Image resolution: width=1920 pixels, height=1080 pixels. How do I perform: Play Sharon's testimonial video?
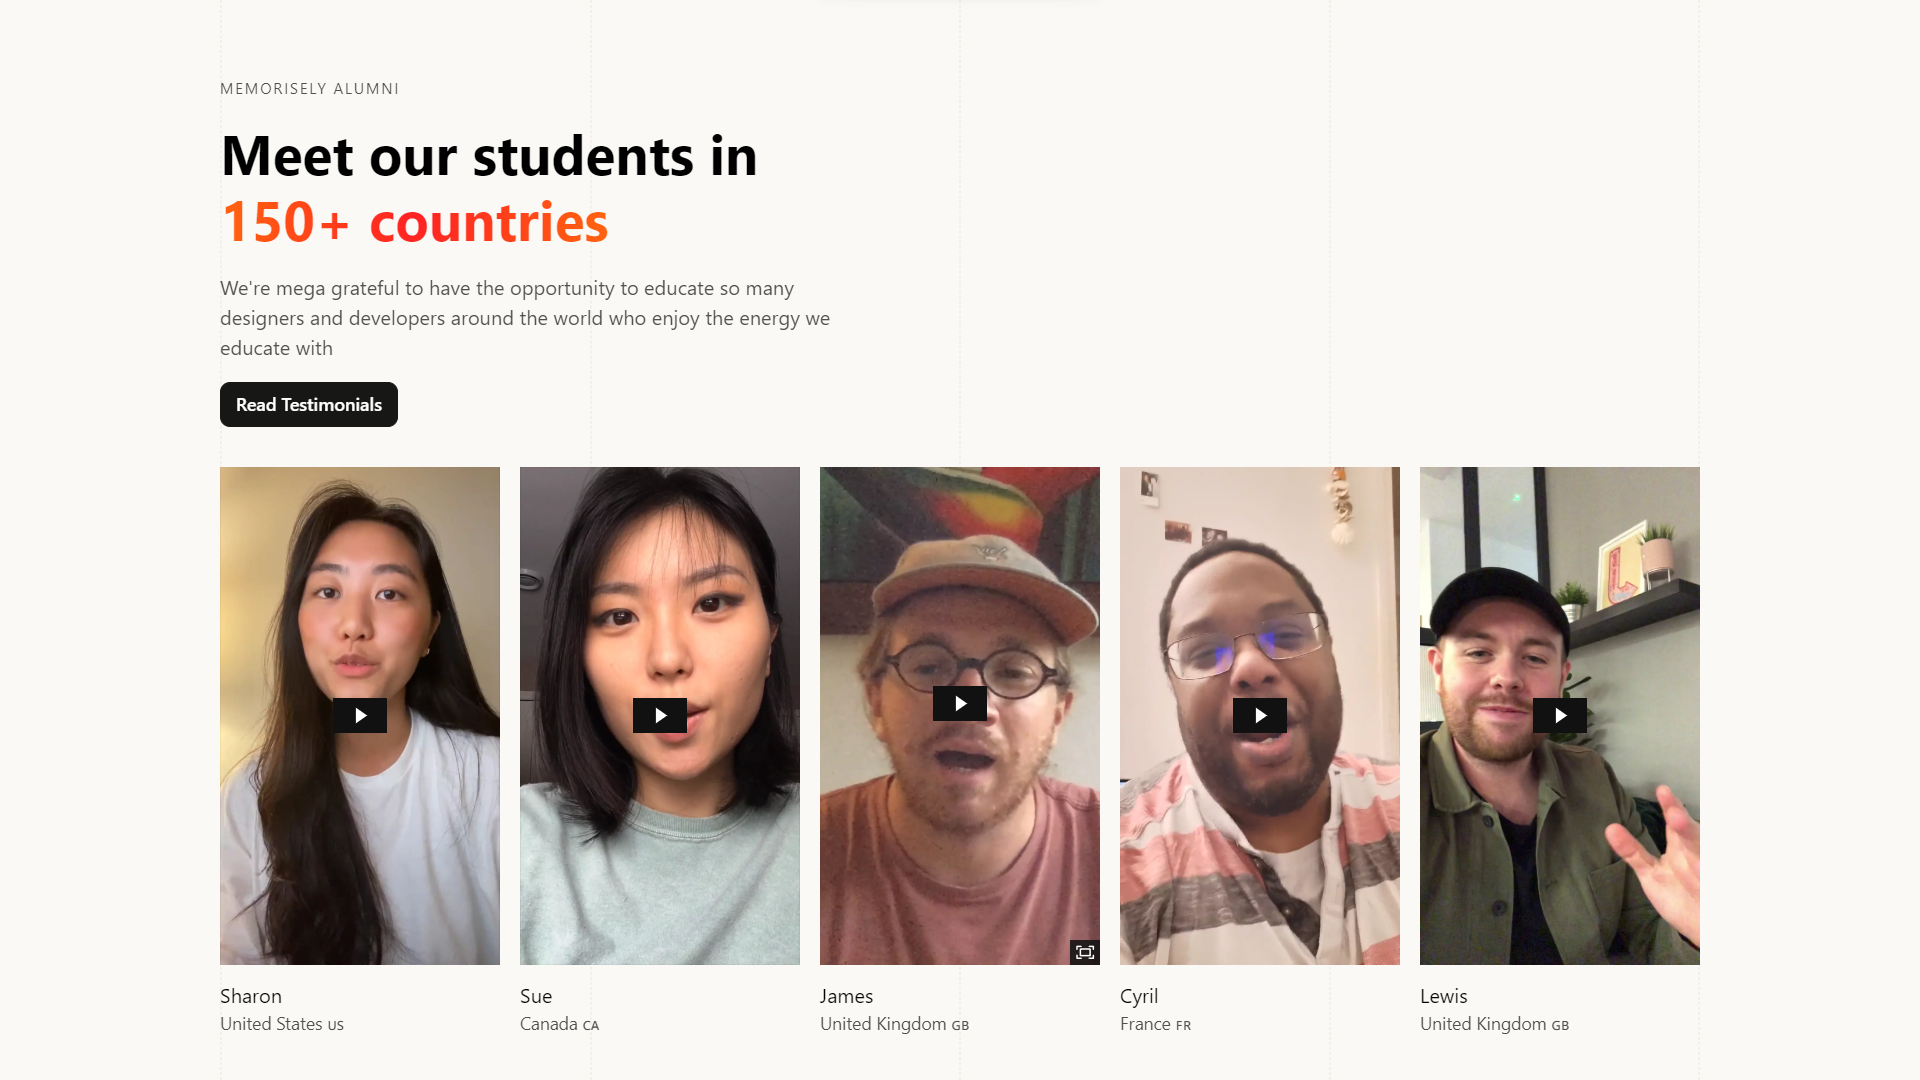tap(360, 716)
